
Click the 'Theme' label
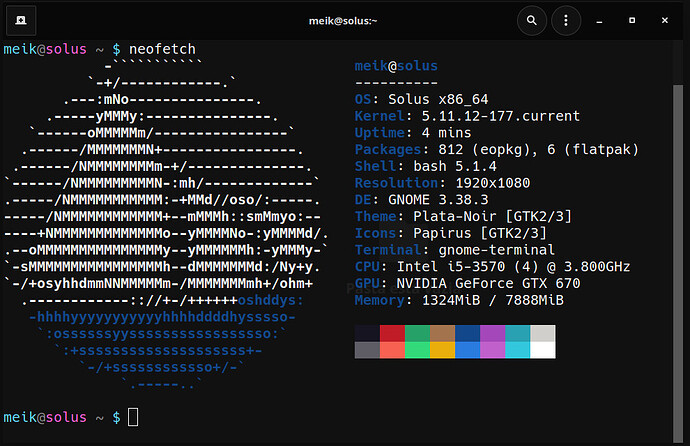click(x=375, y=216)
